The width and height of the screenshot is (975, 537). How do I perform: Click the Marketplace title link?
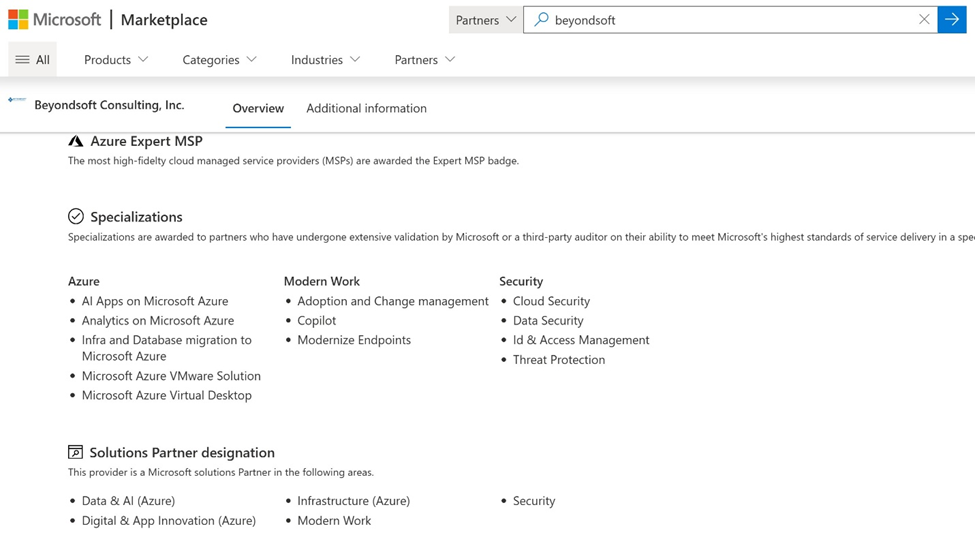point(164,20)
